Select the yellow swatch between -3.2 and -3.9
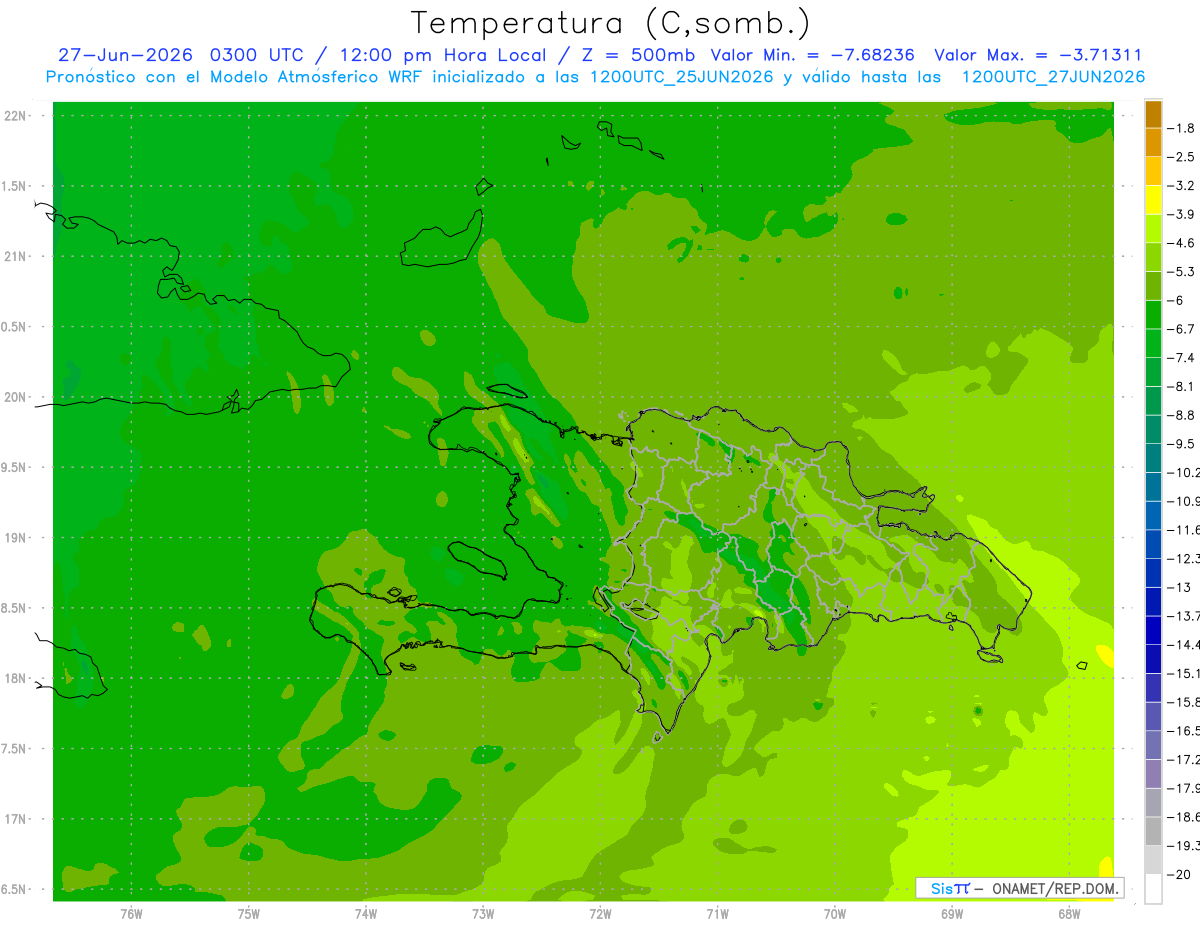The height and width of the screenshot is (927, 1200). [x=1153, y=201]
